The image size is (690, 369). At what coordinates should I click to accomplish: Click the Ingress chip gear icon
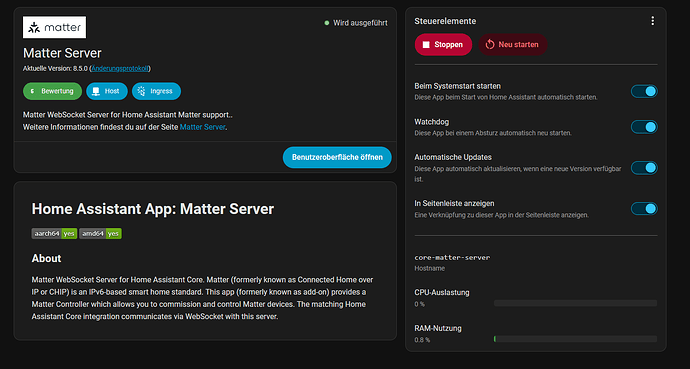tap(141, 91)
